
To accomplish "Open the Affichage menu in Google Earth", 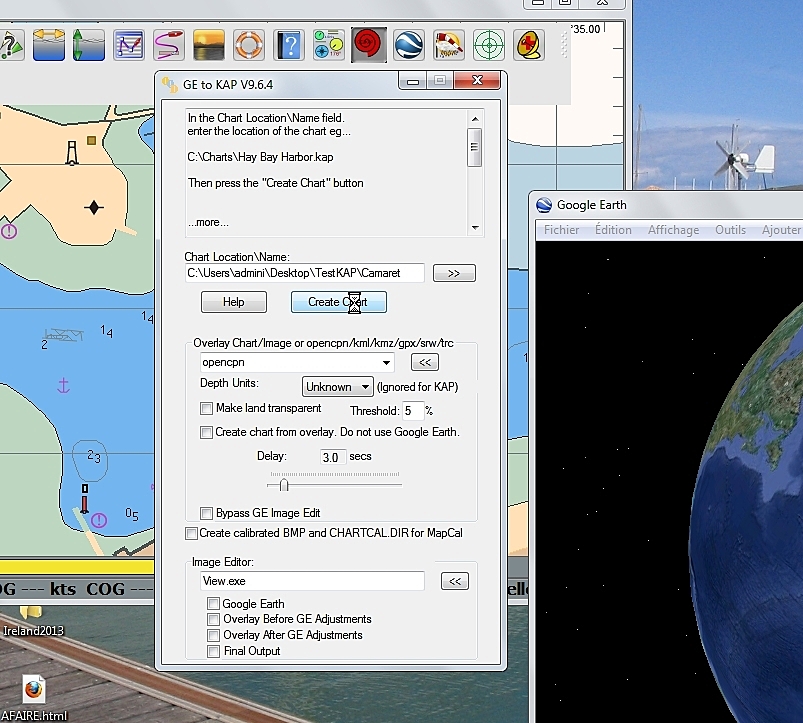I will tap(673, 230).
